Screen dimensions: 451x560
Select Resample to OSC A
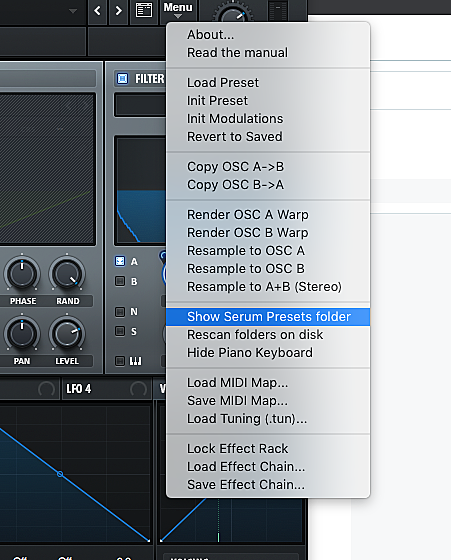pyautogui.click(x=246, y=251)
